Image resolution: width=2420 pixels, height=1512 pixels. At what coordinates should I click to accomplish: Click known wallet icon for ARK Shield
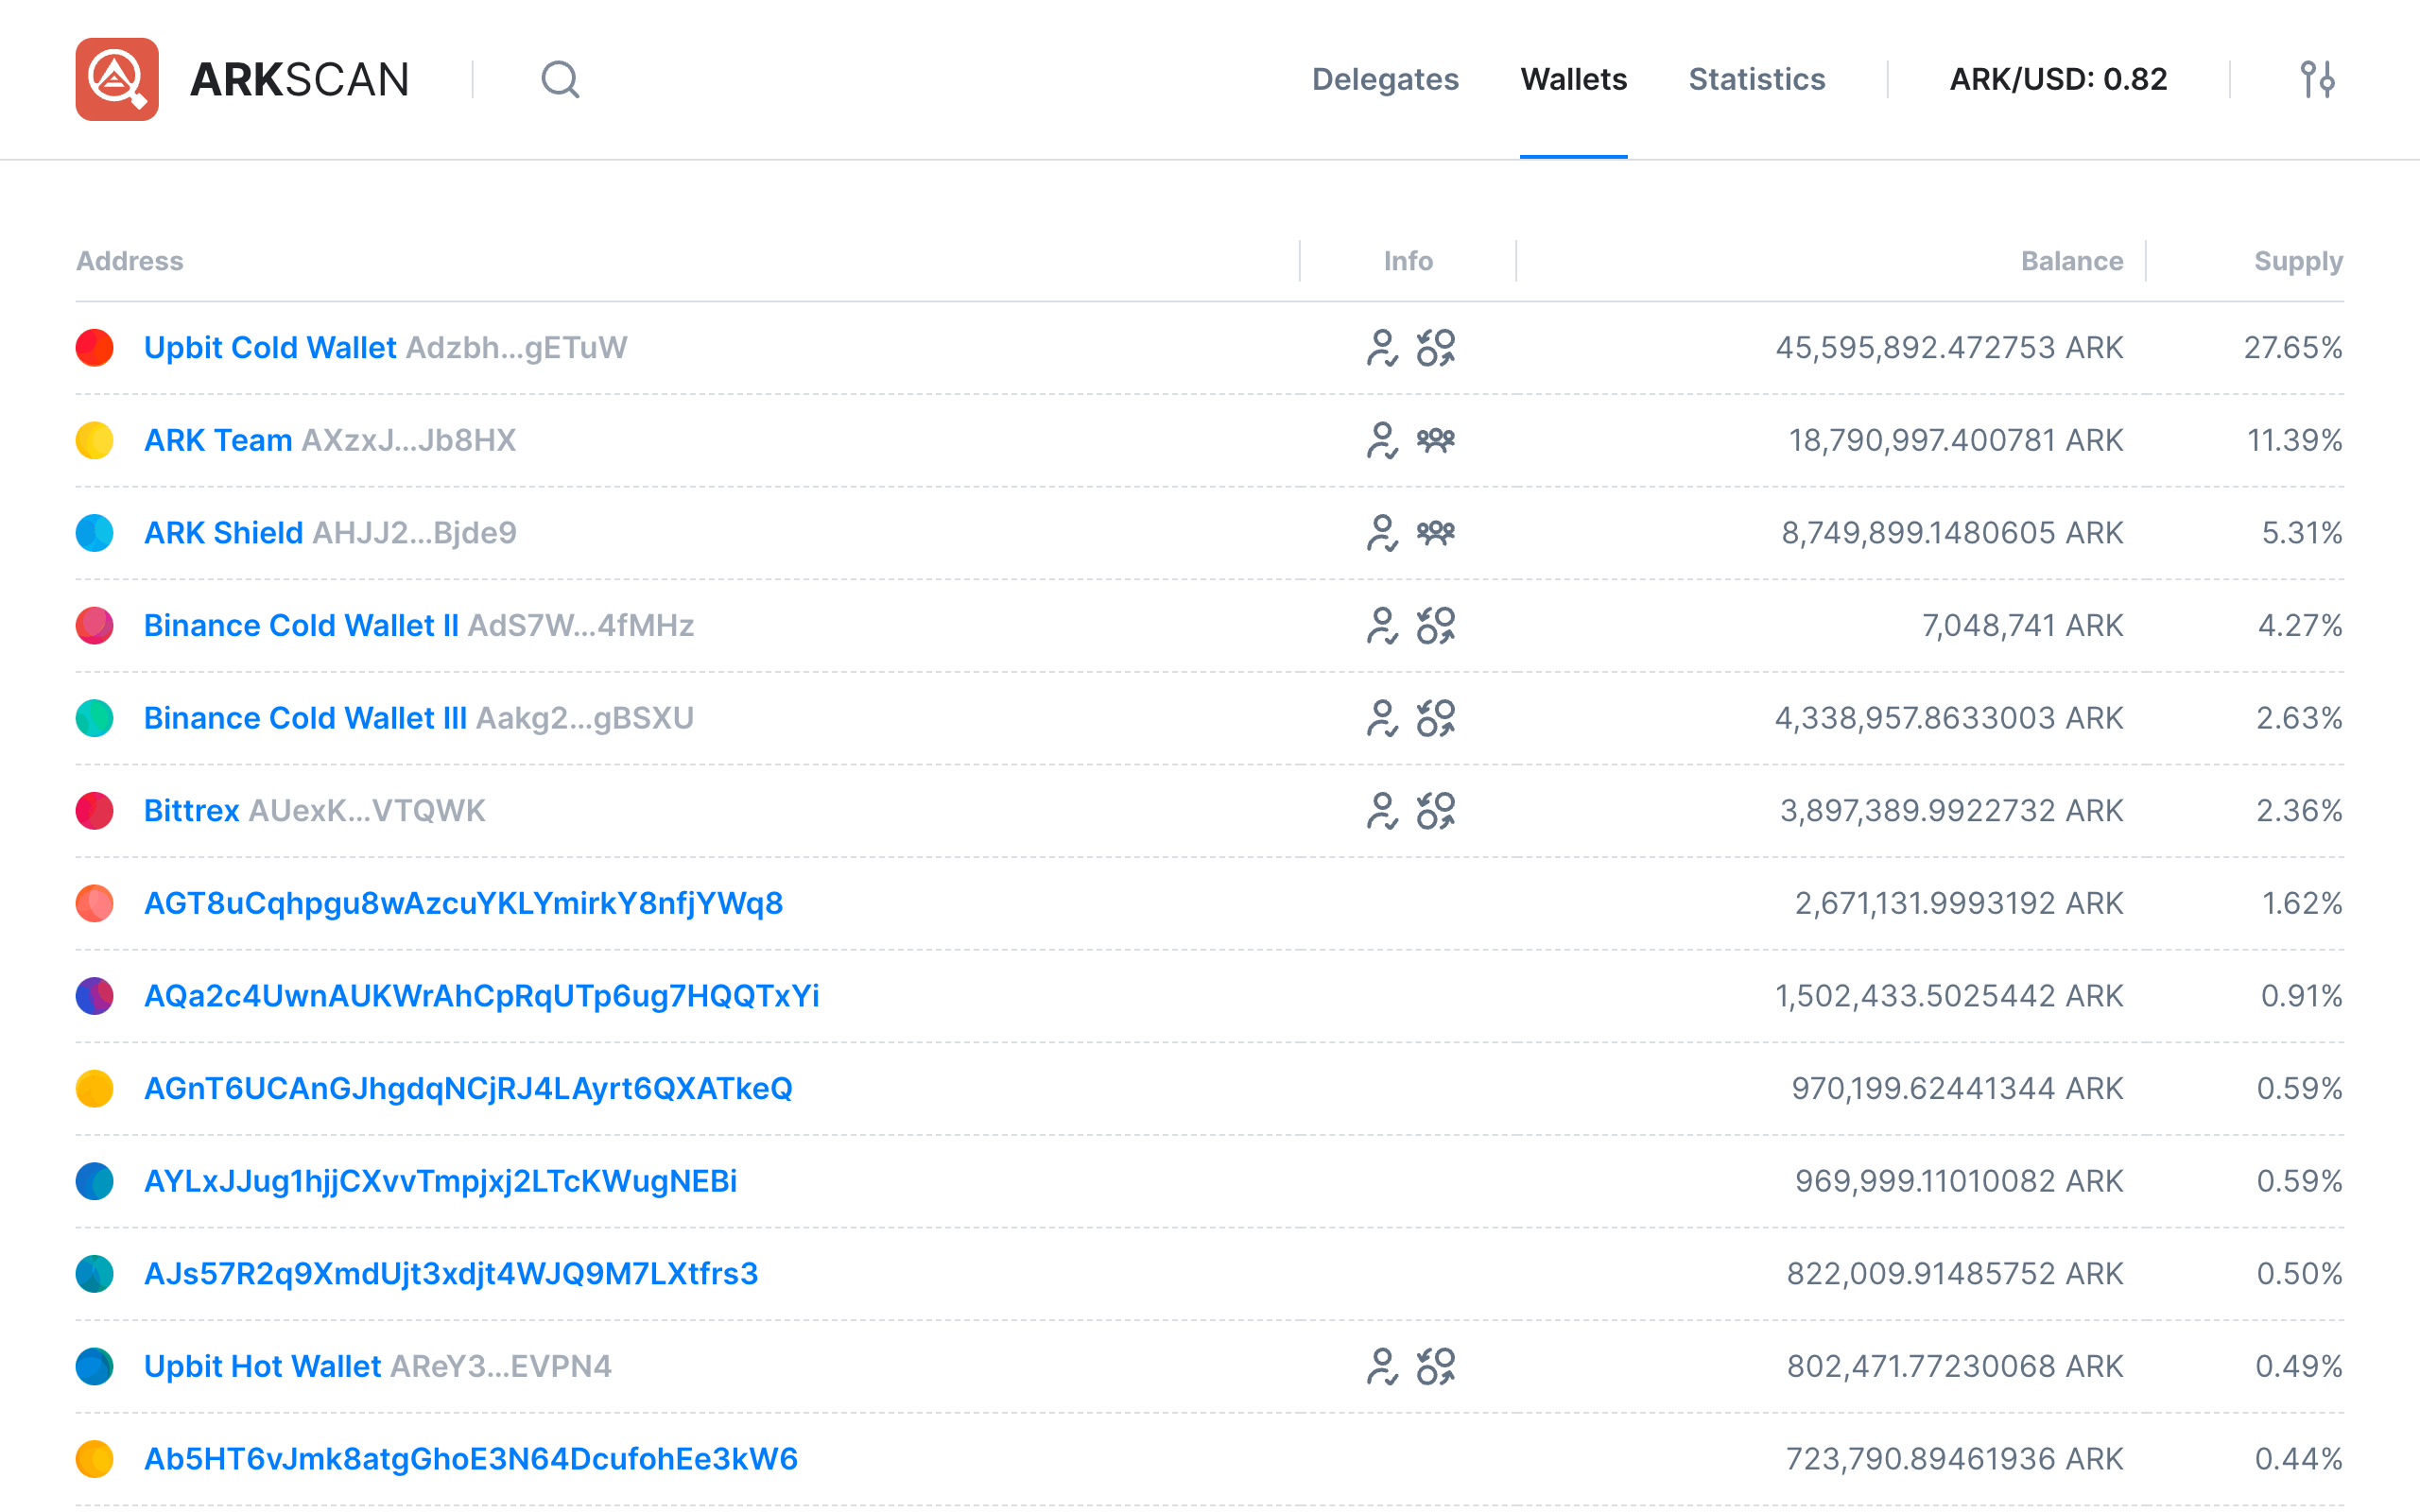(x=1382, y=533)
